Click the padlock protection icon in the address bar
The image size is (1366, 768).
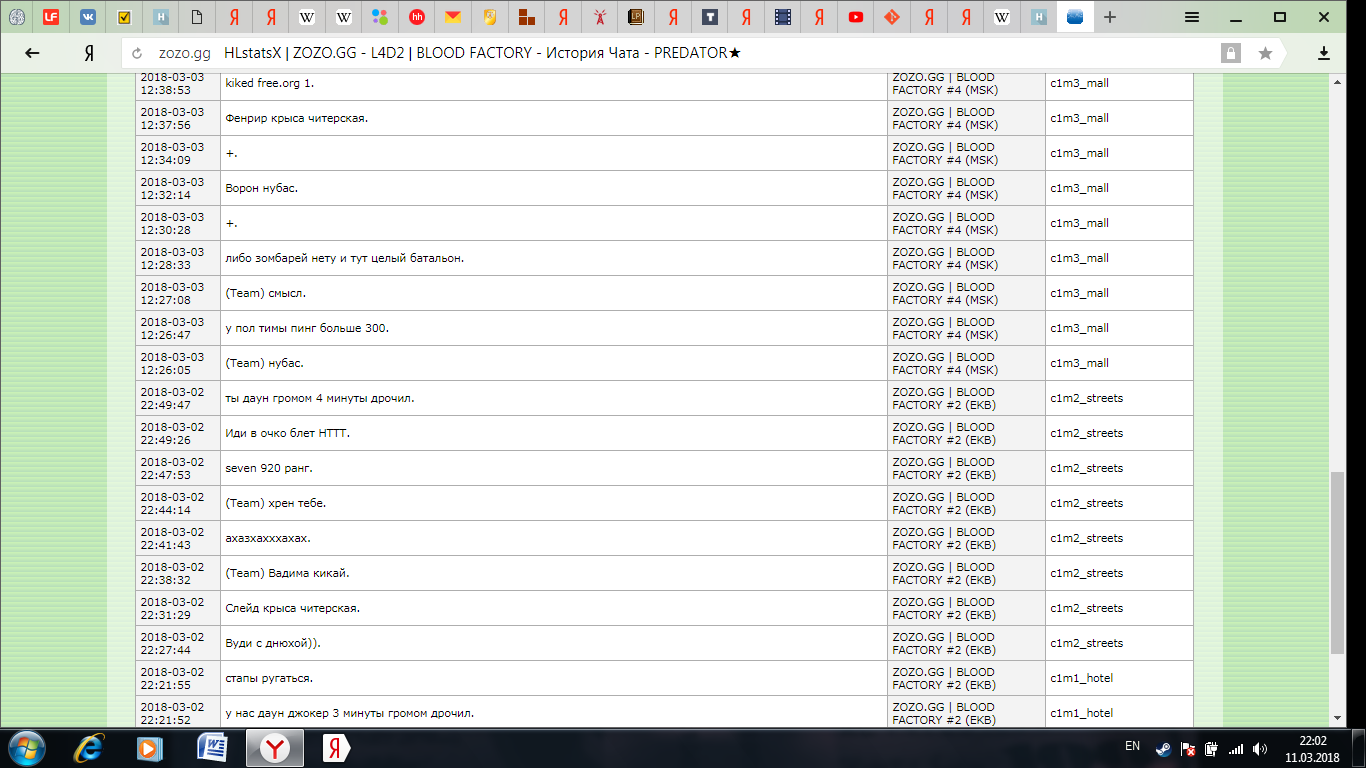(x=1230, y=53)
